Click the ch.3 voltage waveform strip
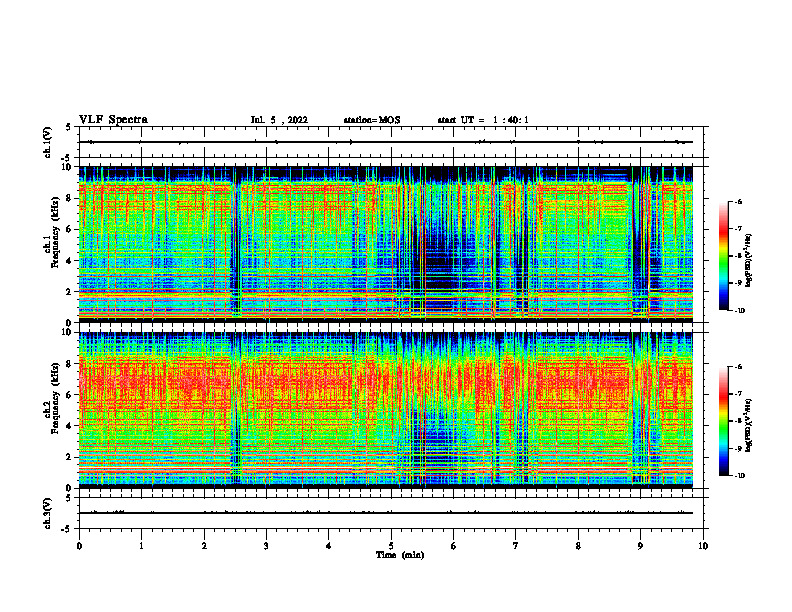792x612 pixels. 391,513
